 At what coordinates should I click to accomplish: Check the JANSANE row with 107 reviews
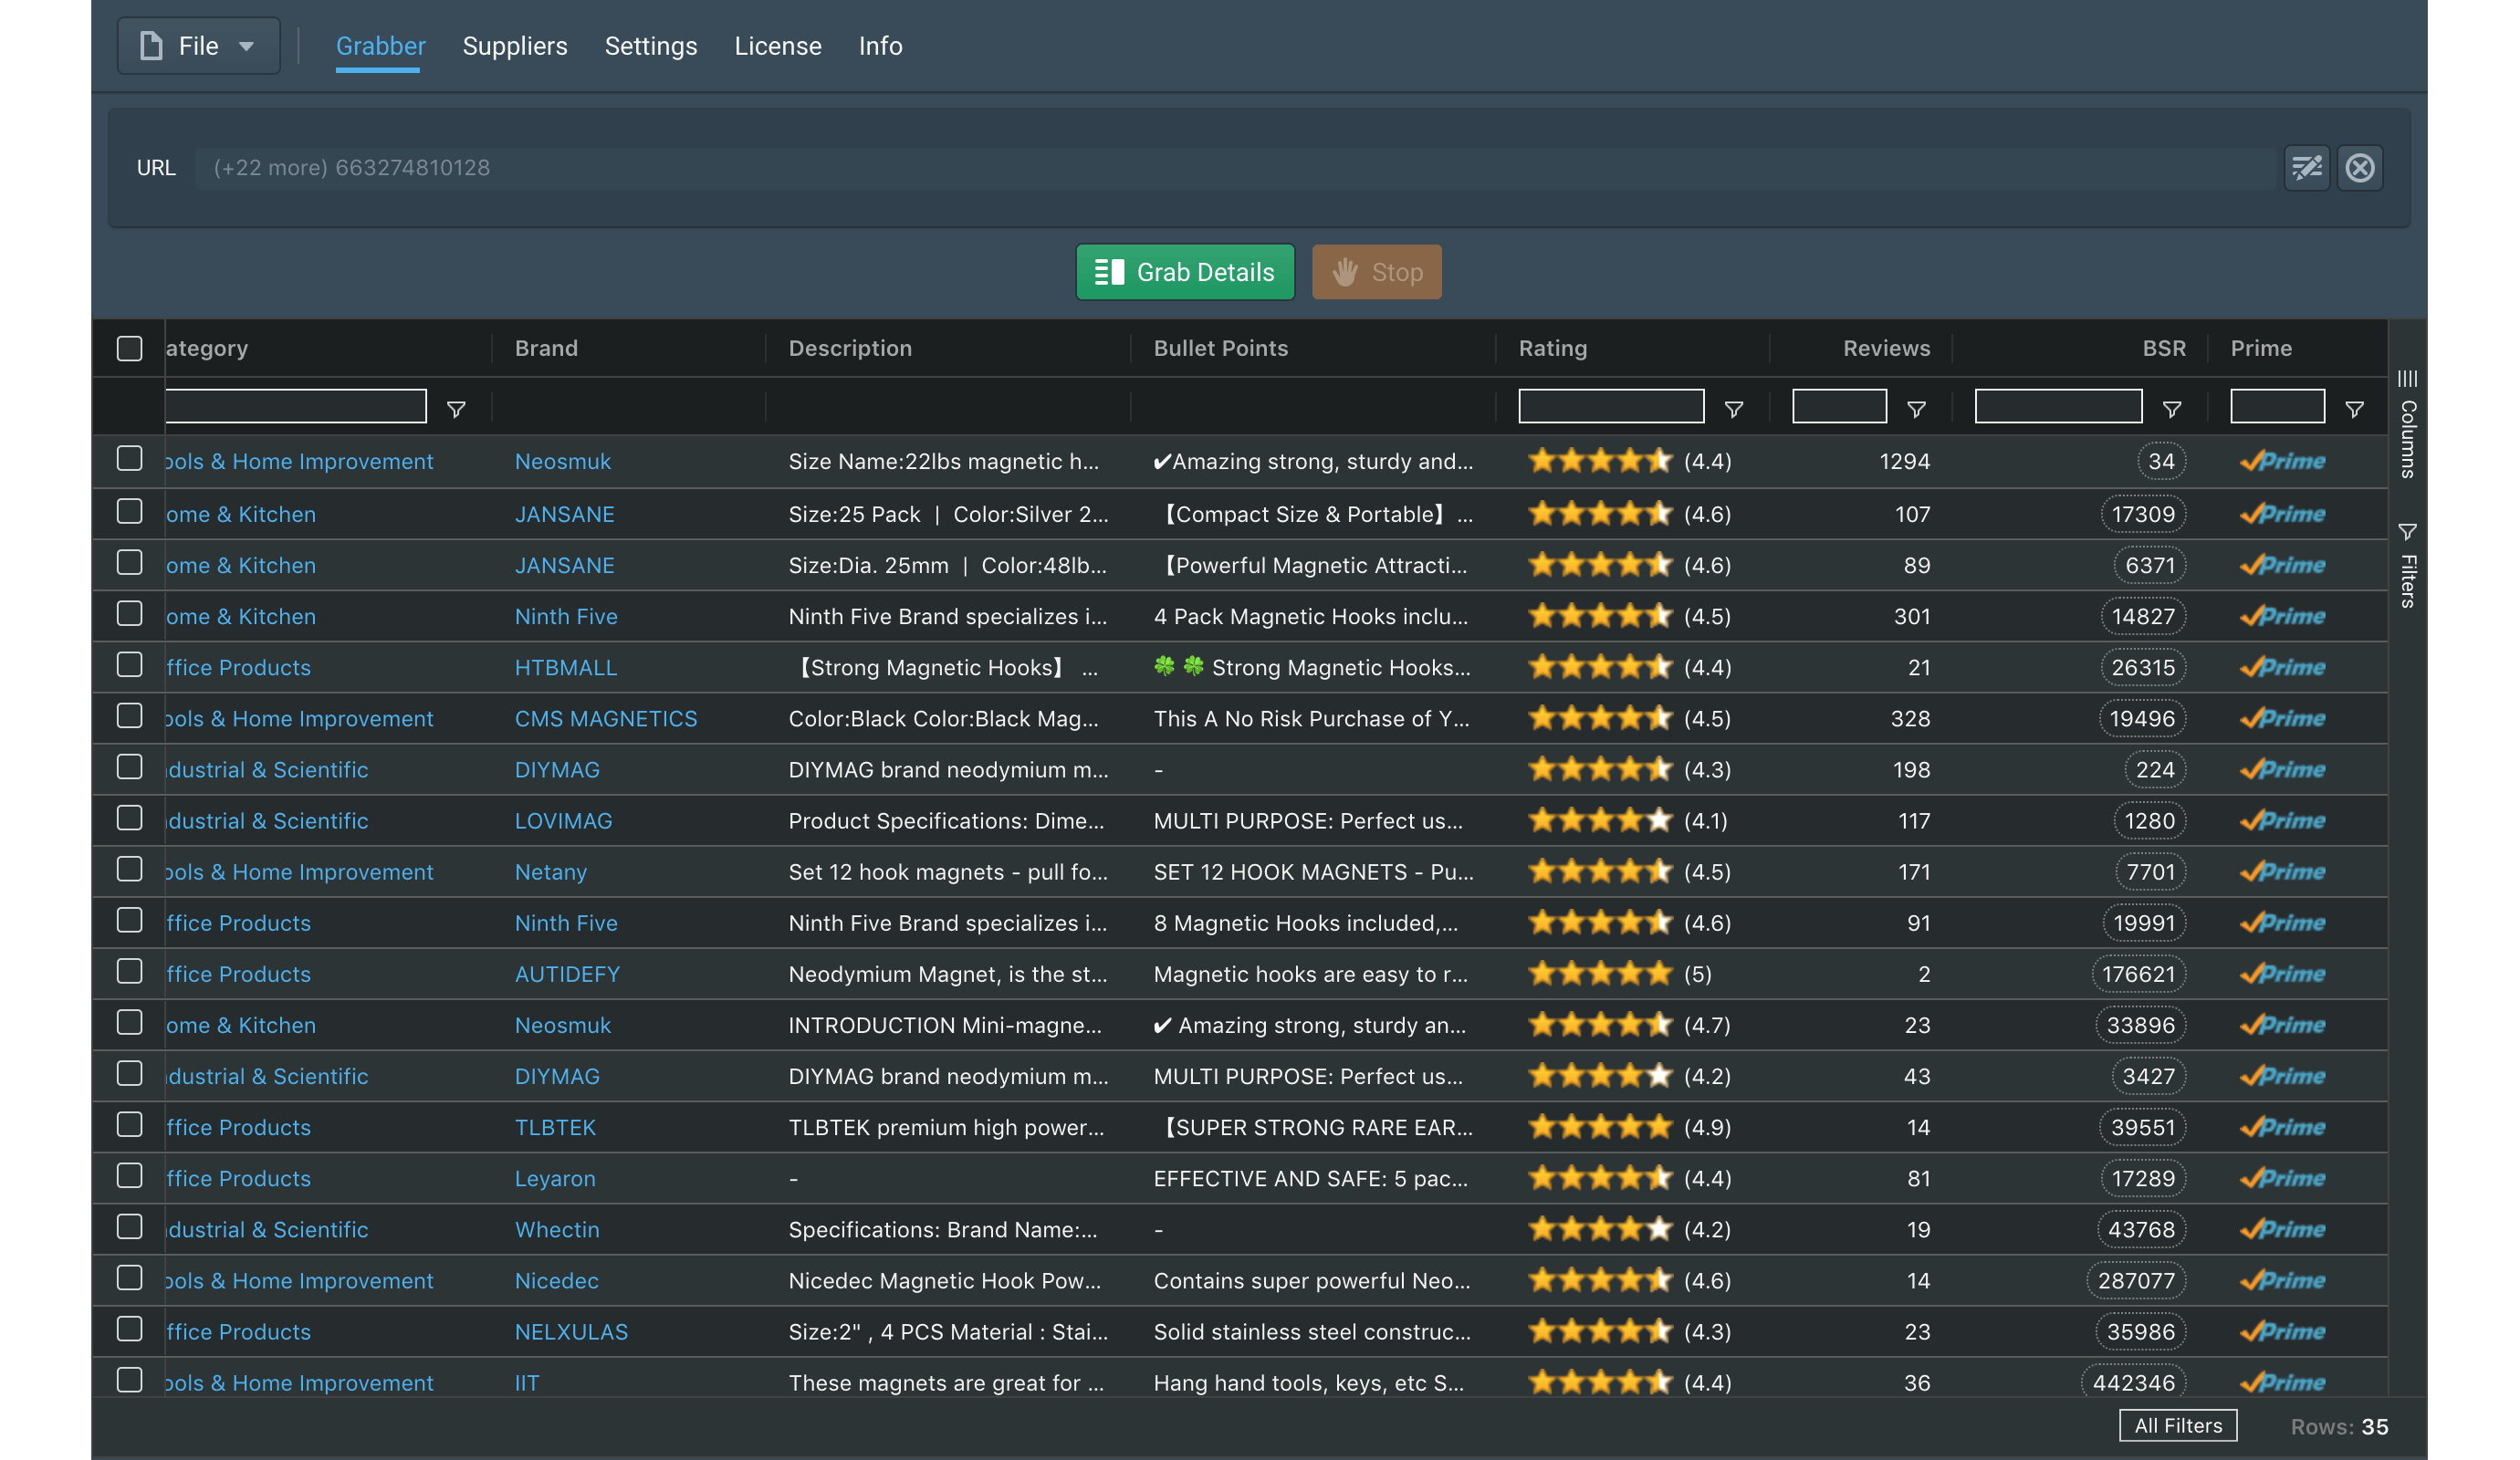[x=129, y=511]
